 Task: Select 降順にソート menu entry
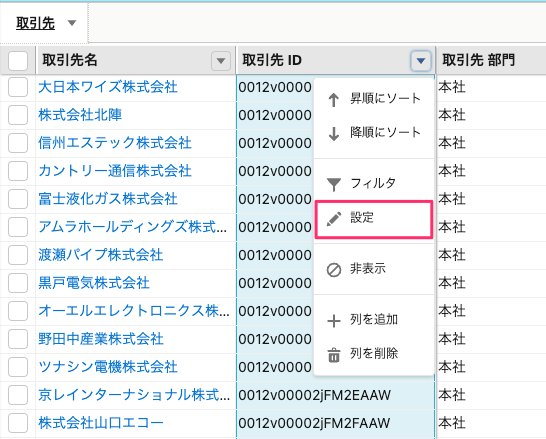pos(374,133)
